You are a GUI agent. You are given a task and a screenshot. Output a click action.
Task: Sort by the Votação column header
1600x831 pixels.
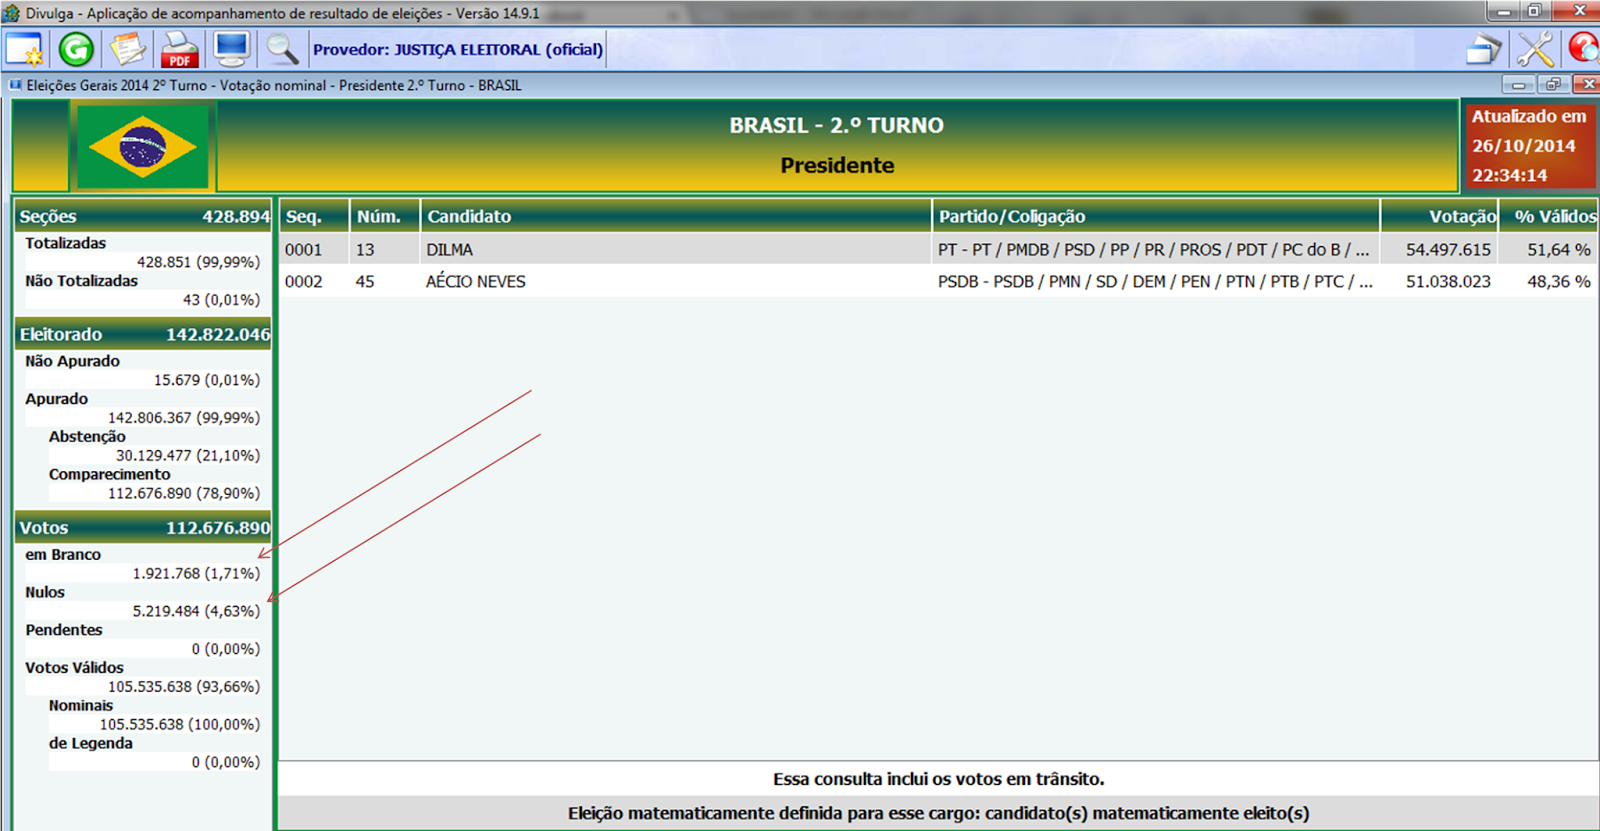click(1440, 216)
